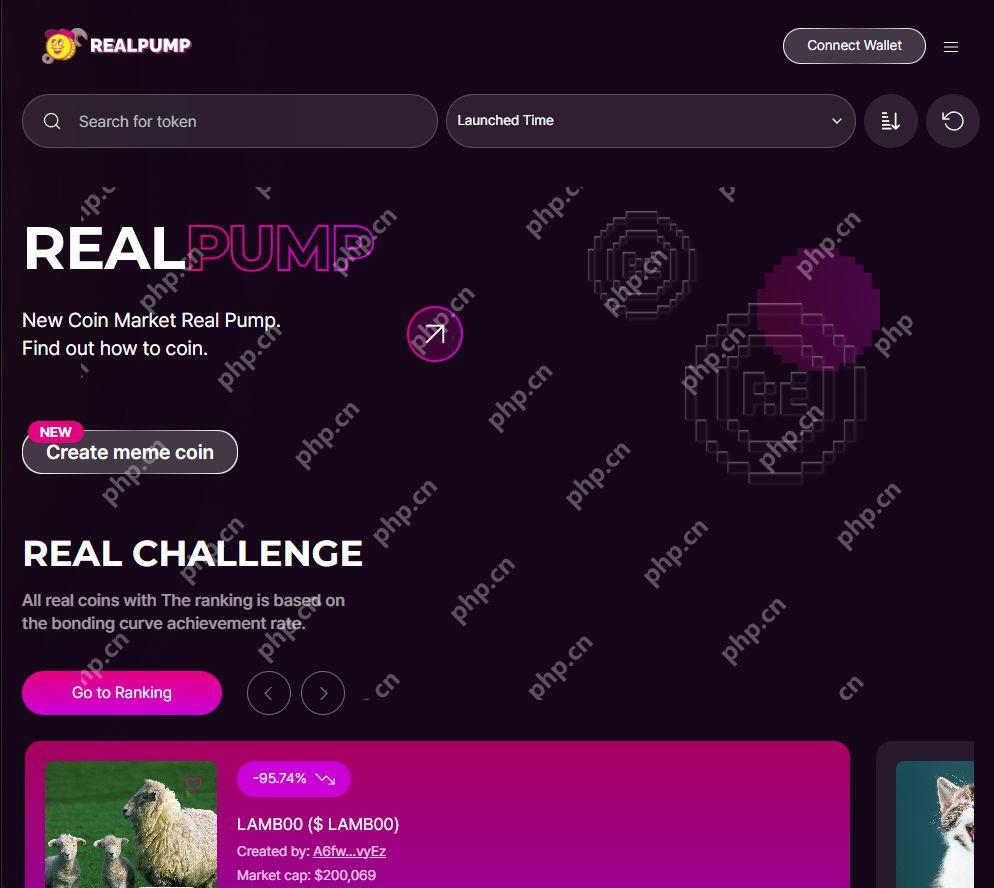
Task: Click the RealPump coin mascot logo
Action: coord(62,46)
